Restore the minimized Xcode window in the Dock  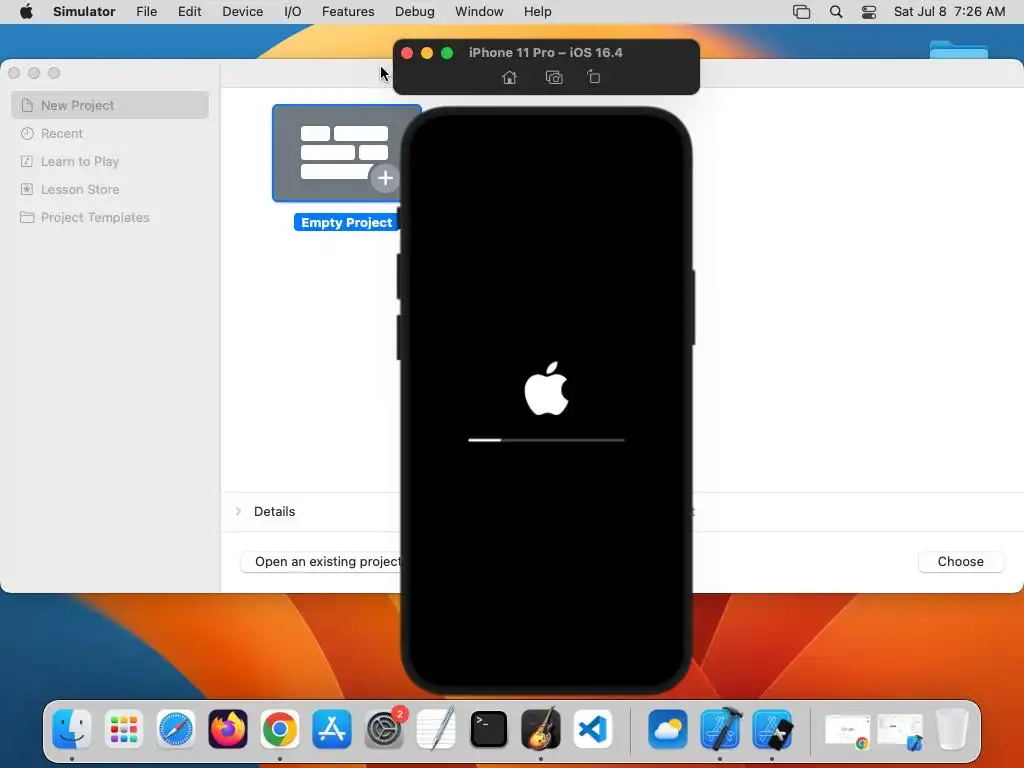tap(900, 731)
